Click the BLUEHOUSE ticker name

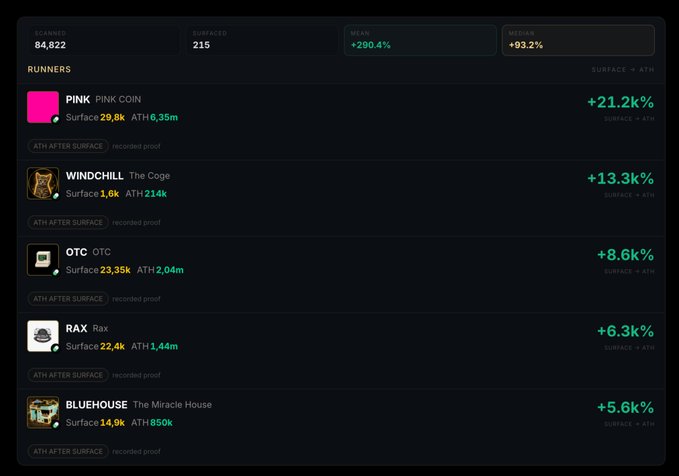tap(97, 405)
